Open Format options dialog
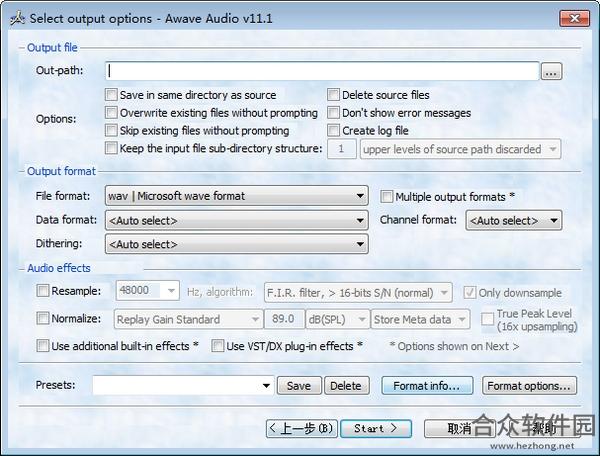Image resolution: width=600 pixels, height=456 pixels. [x=529, y=386]
